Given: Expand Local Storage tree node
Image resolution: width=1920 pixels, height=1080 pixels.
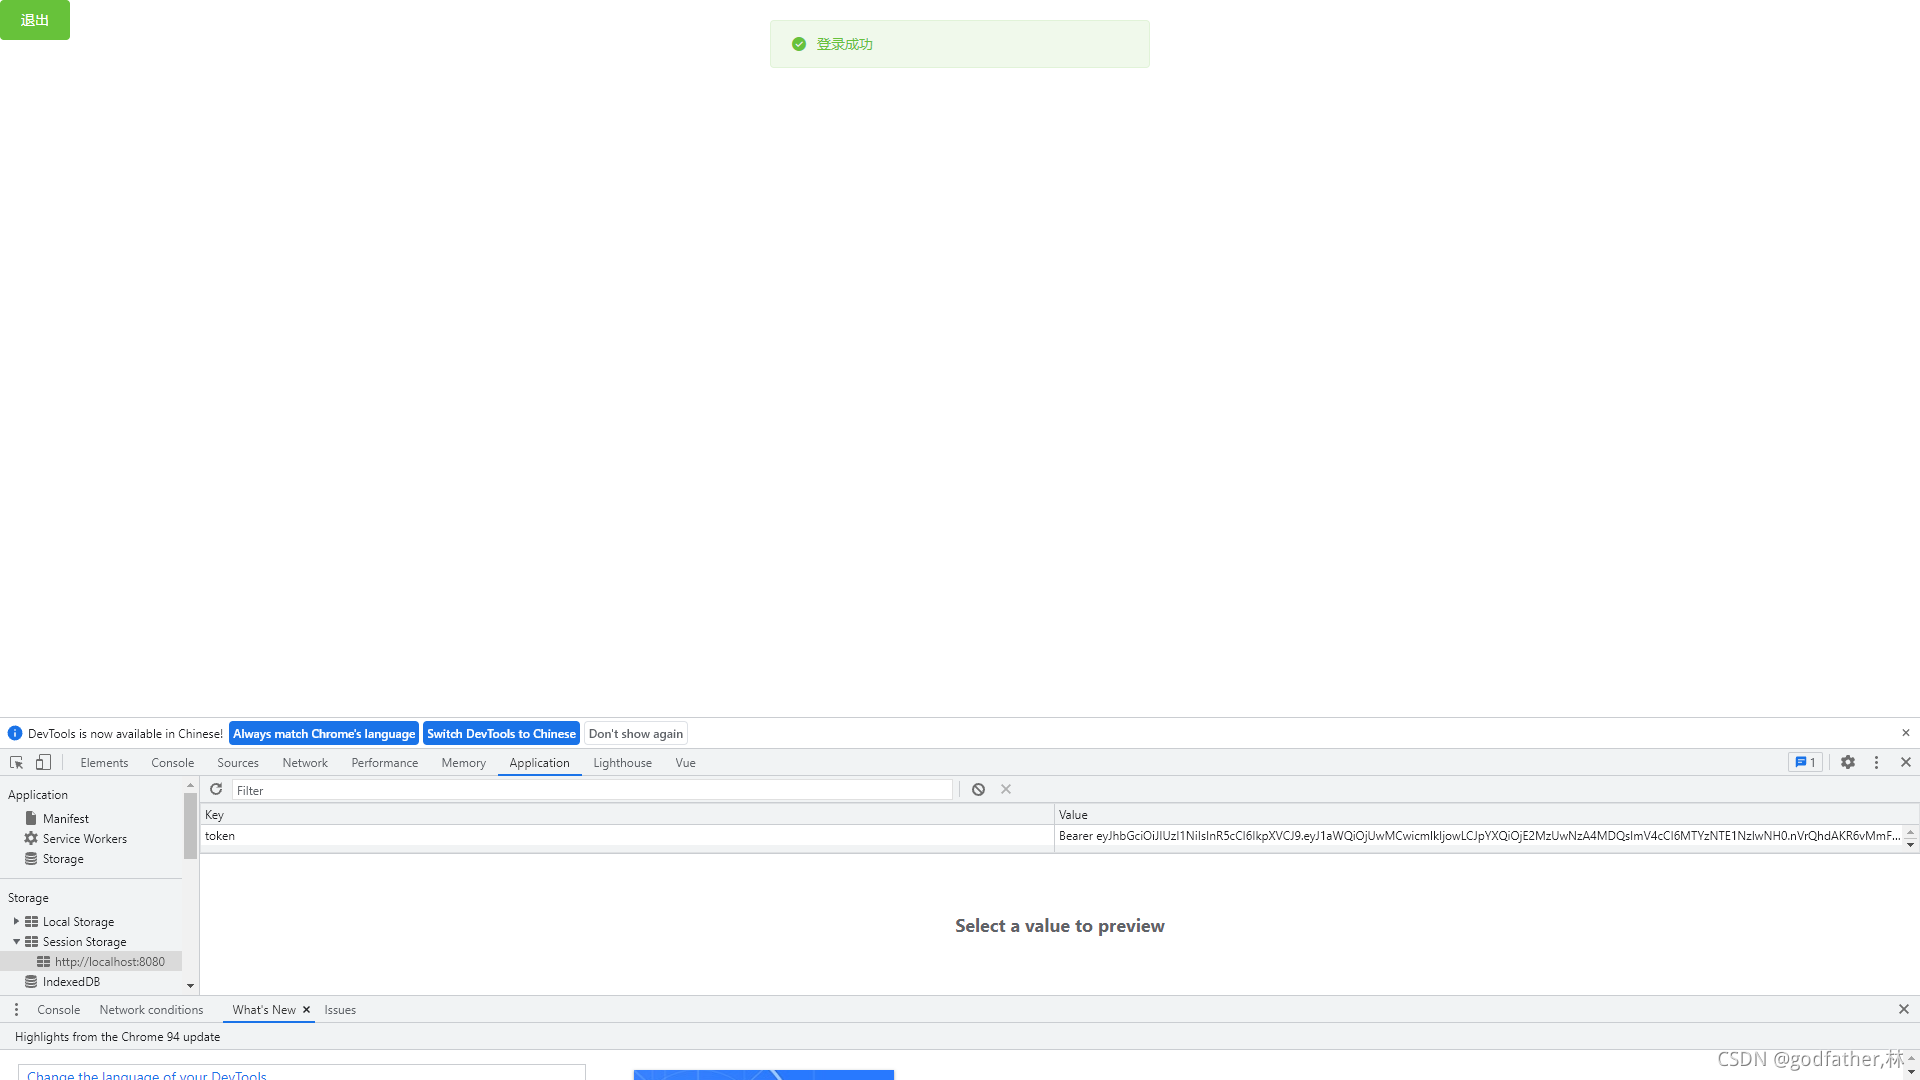Looking at the screenshot, I should (x=16, y=921).
